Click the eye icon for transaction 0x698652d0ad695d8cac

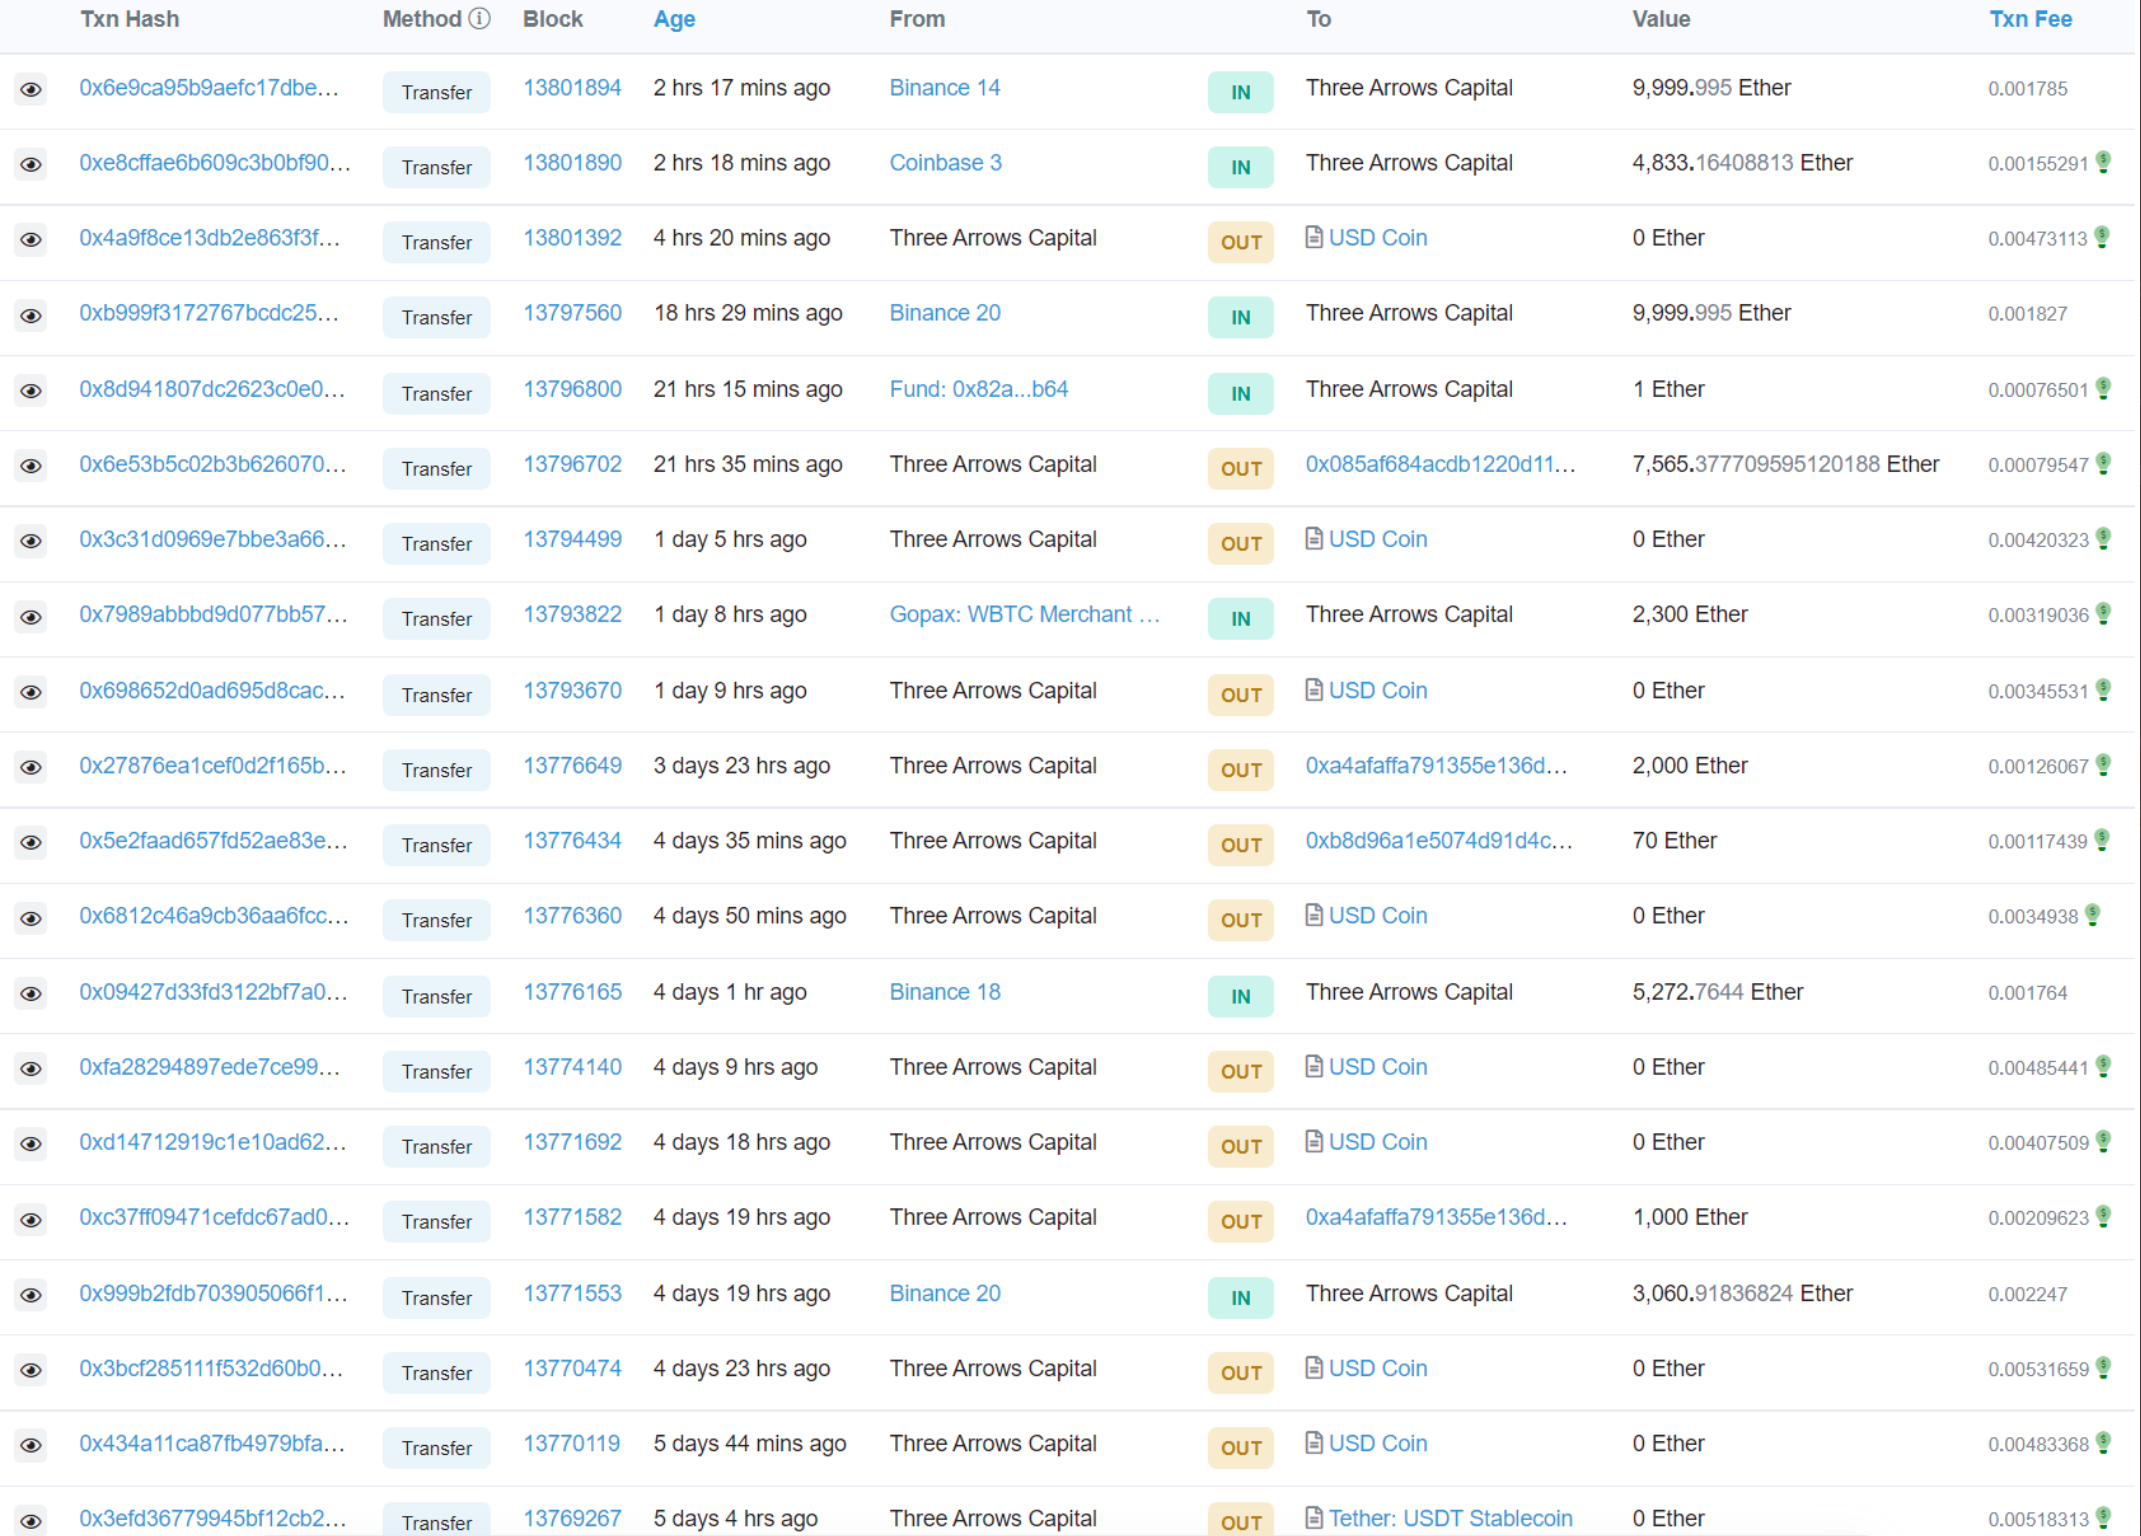(x=31, y=692)
